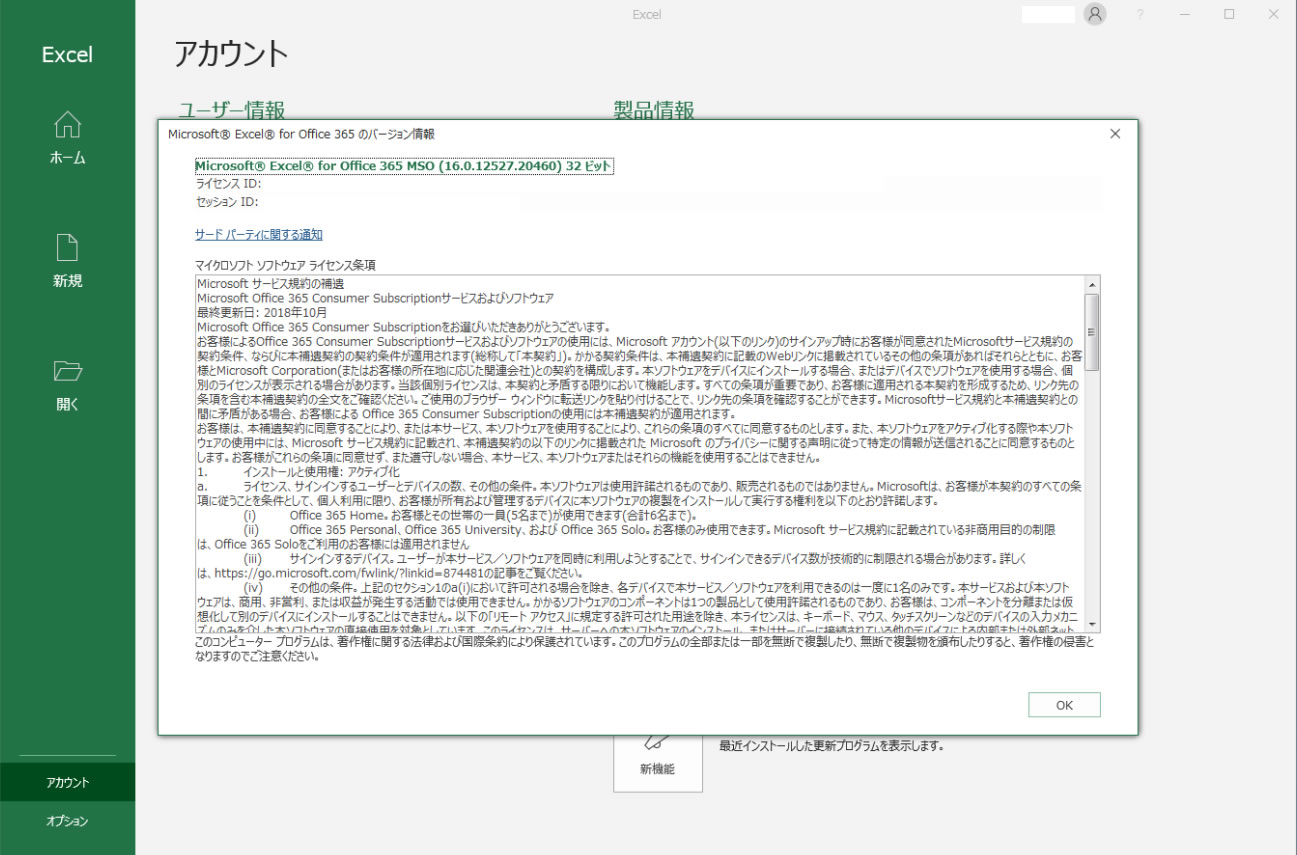The height and width of the screenshot is (855, 1297).
Task: Click the '最終更新日: 2018年10月' line
Action: tap(262, 312)
